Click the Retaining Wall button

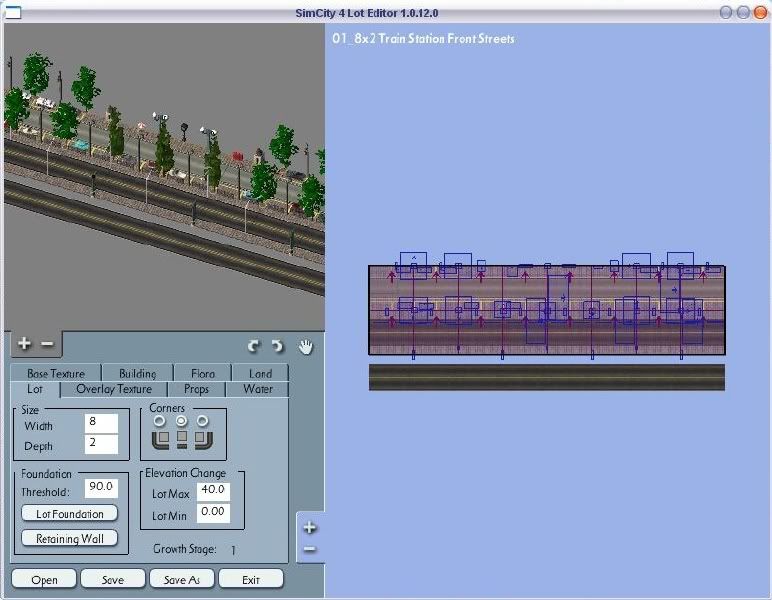[69, 538]
